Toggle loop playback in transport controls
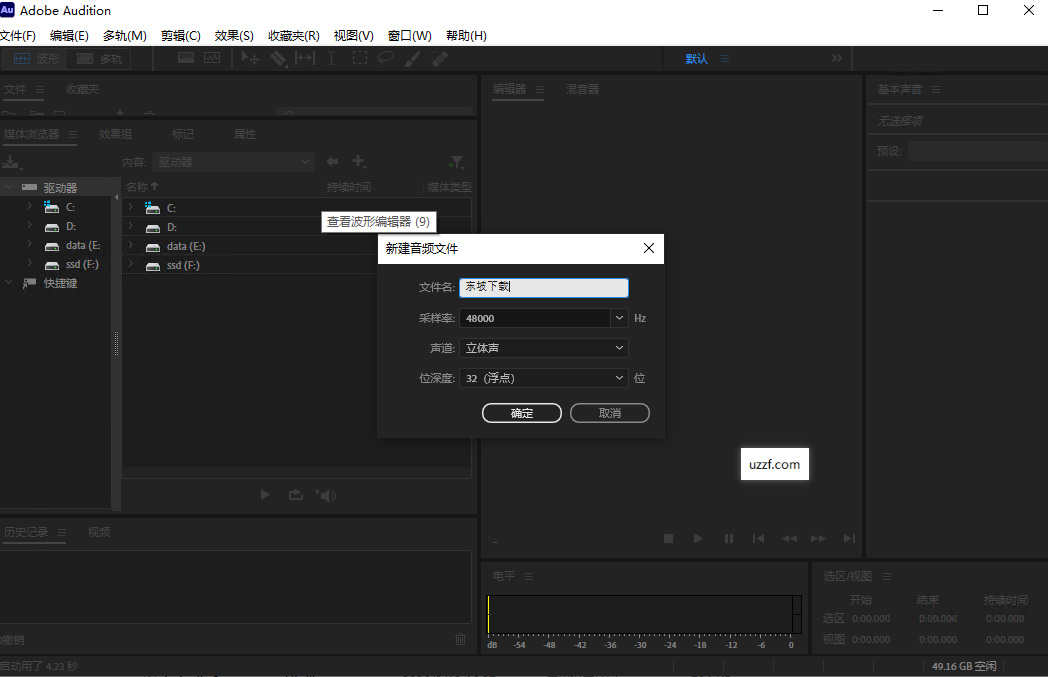The image size is (1048, 677). (296, 494)
